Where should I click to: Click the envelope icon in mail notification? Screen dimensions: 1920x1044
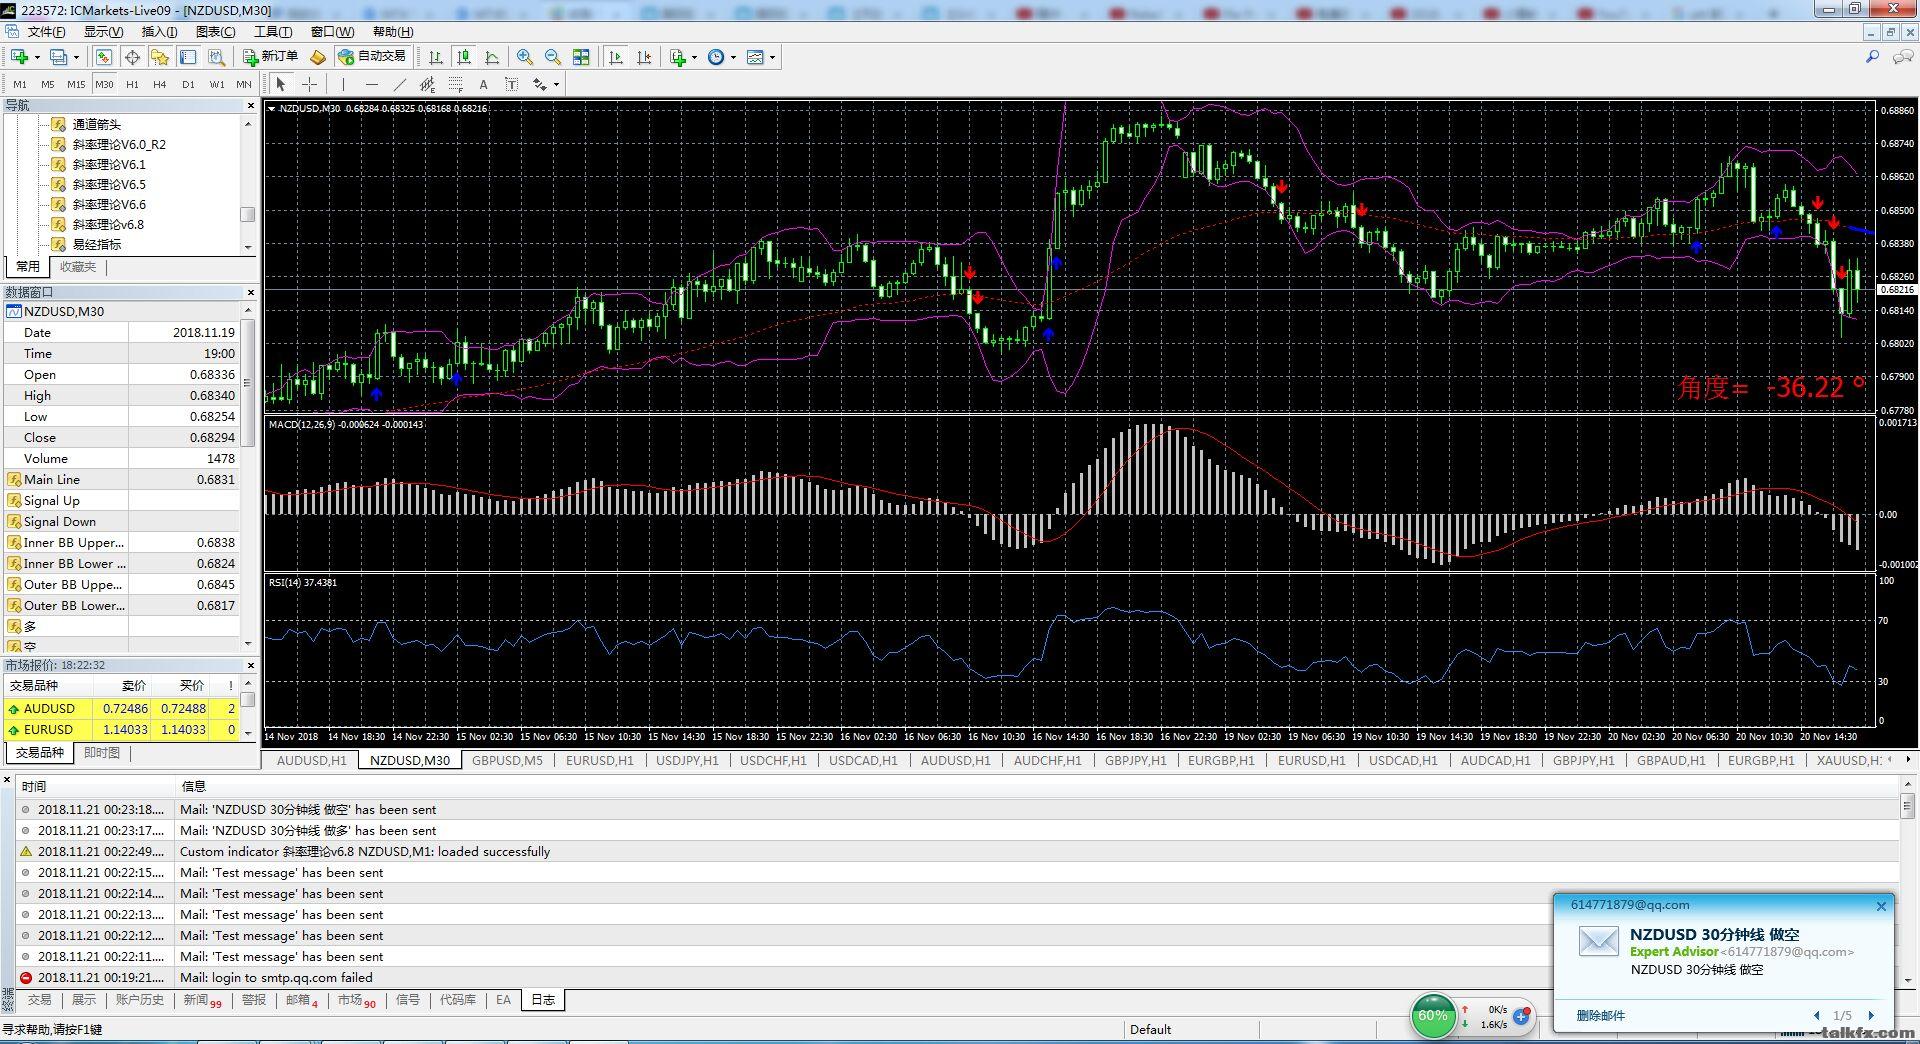tap(1597, 941)
